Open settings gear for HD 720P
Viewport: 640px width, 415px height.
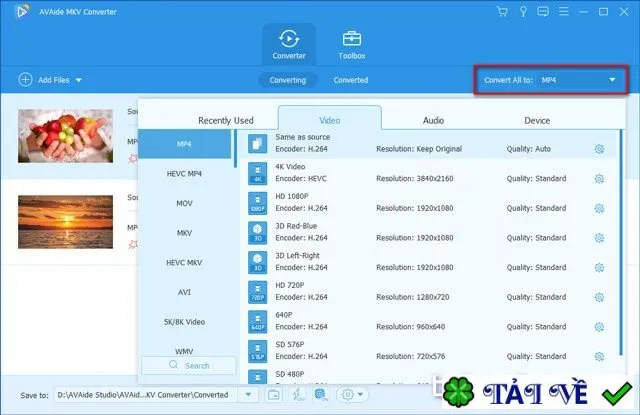[x=599, y=297]
